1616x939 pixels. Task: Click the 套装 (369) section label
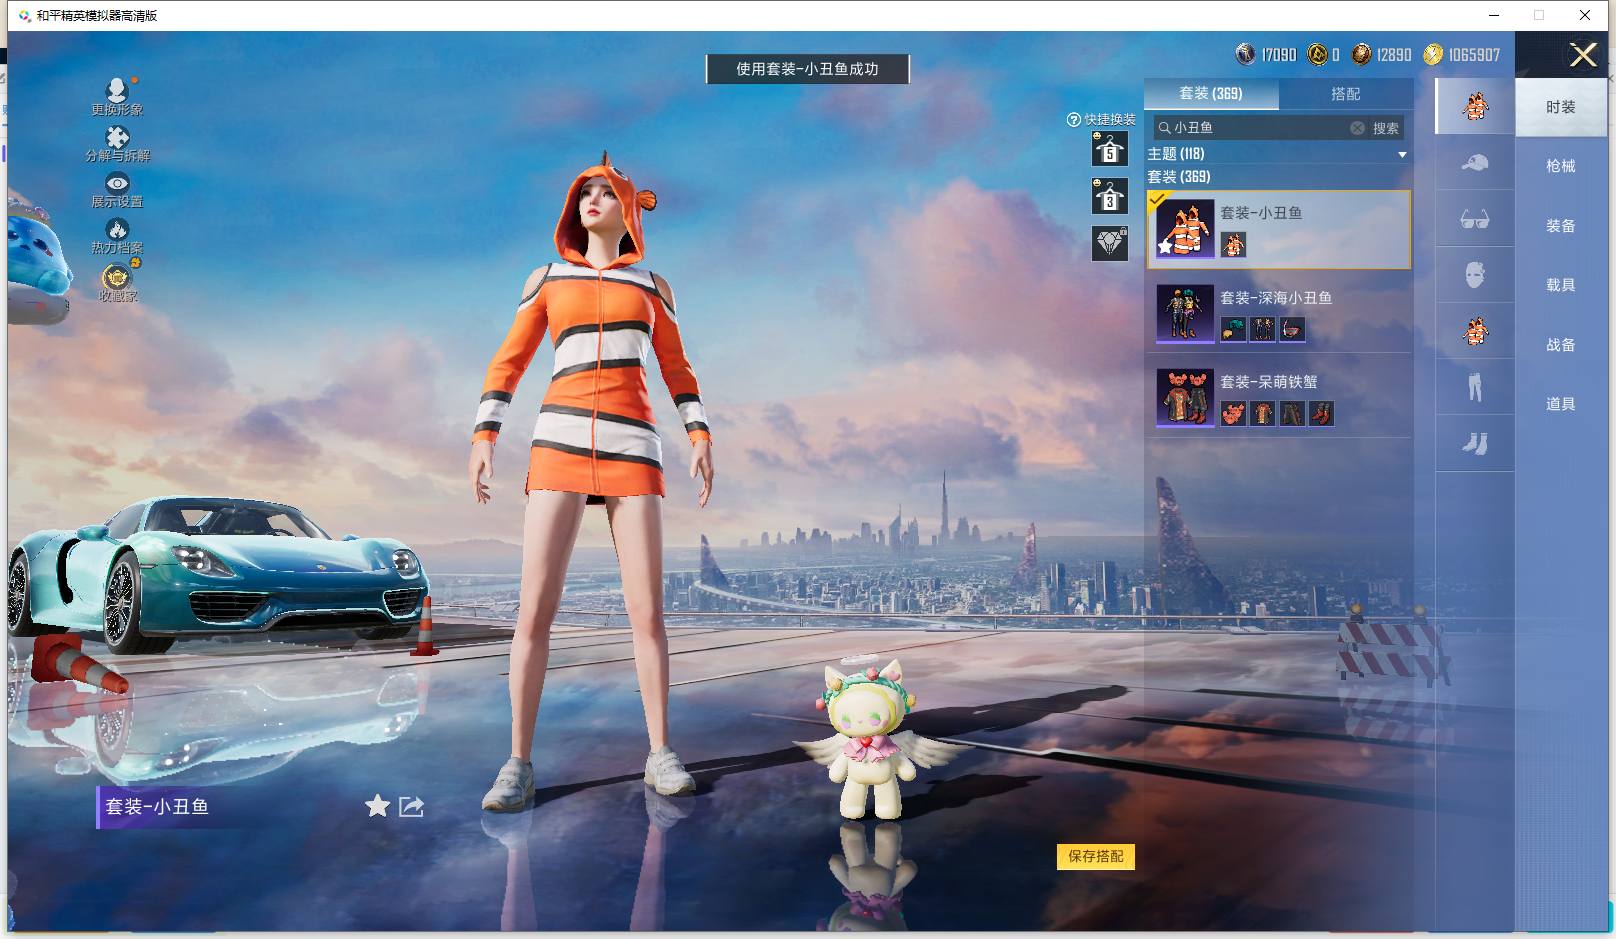point(1179,177)
